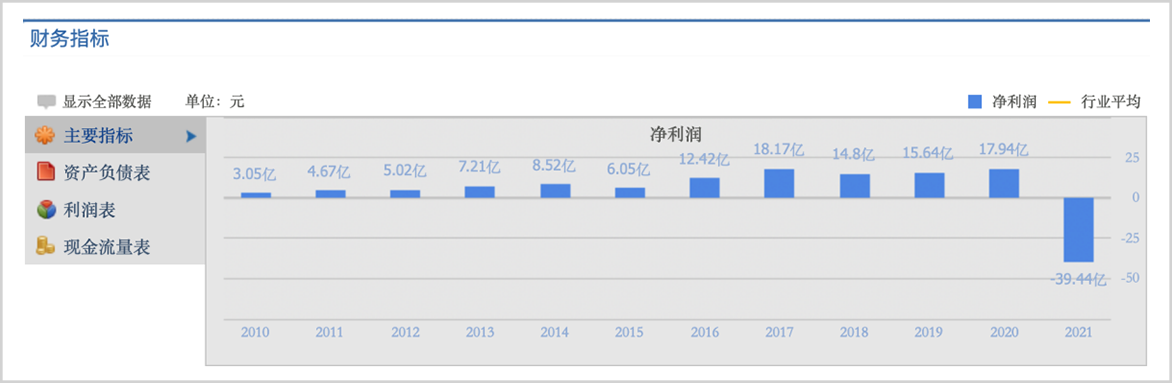Click the 6.05亿 data label
1172x383 pixels.
[629, 170]
